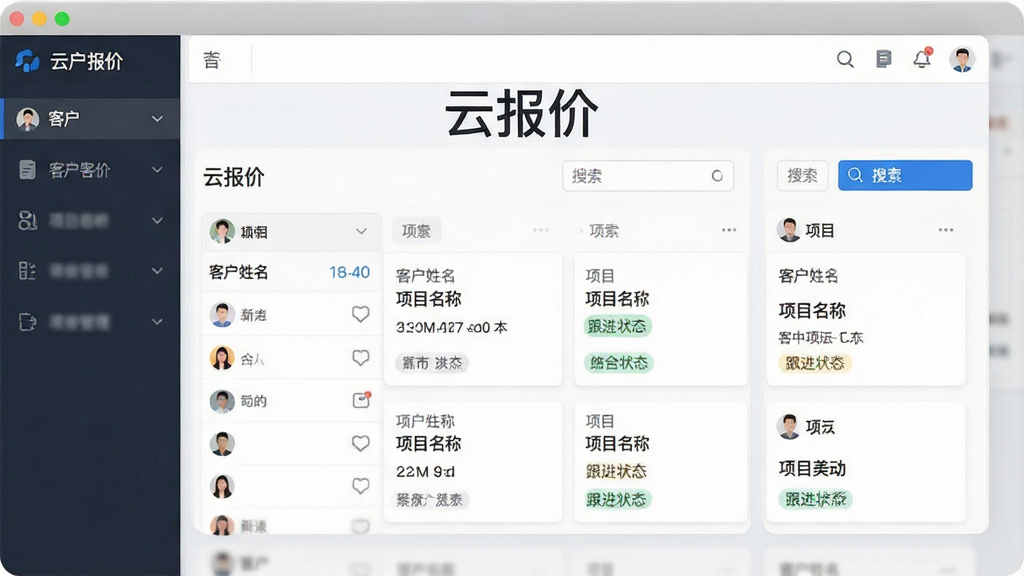Click the 项云 avatar on the card
This screenshot has width=1024, height=576.
click(789, 426)
